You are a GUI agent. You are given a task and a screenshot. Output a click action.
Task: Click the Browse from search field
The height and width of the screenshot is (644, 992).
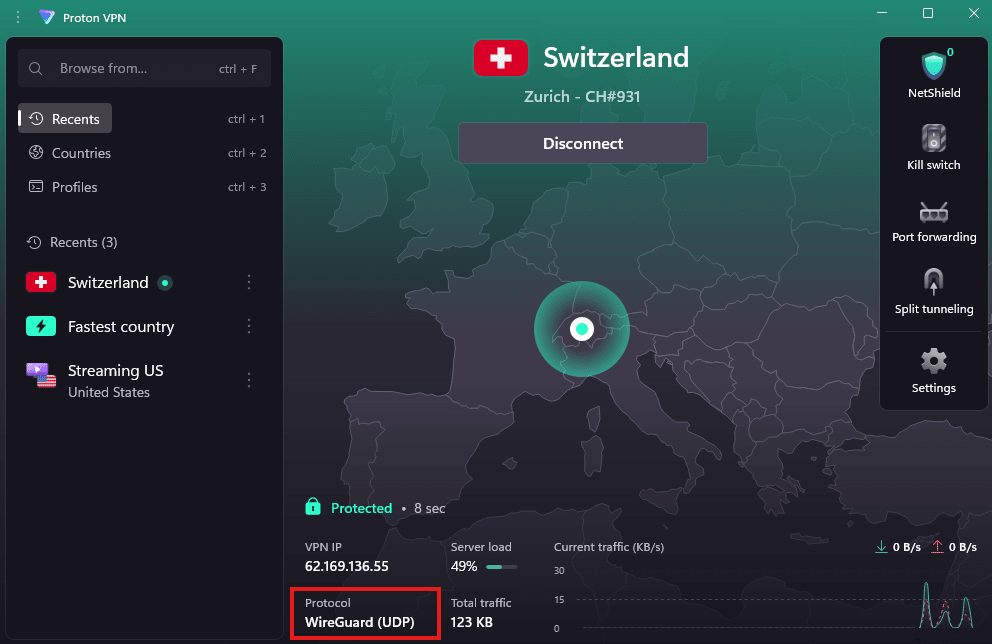[x=144, y=68]
